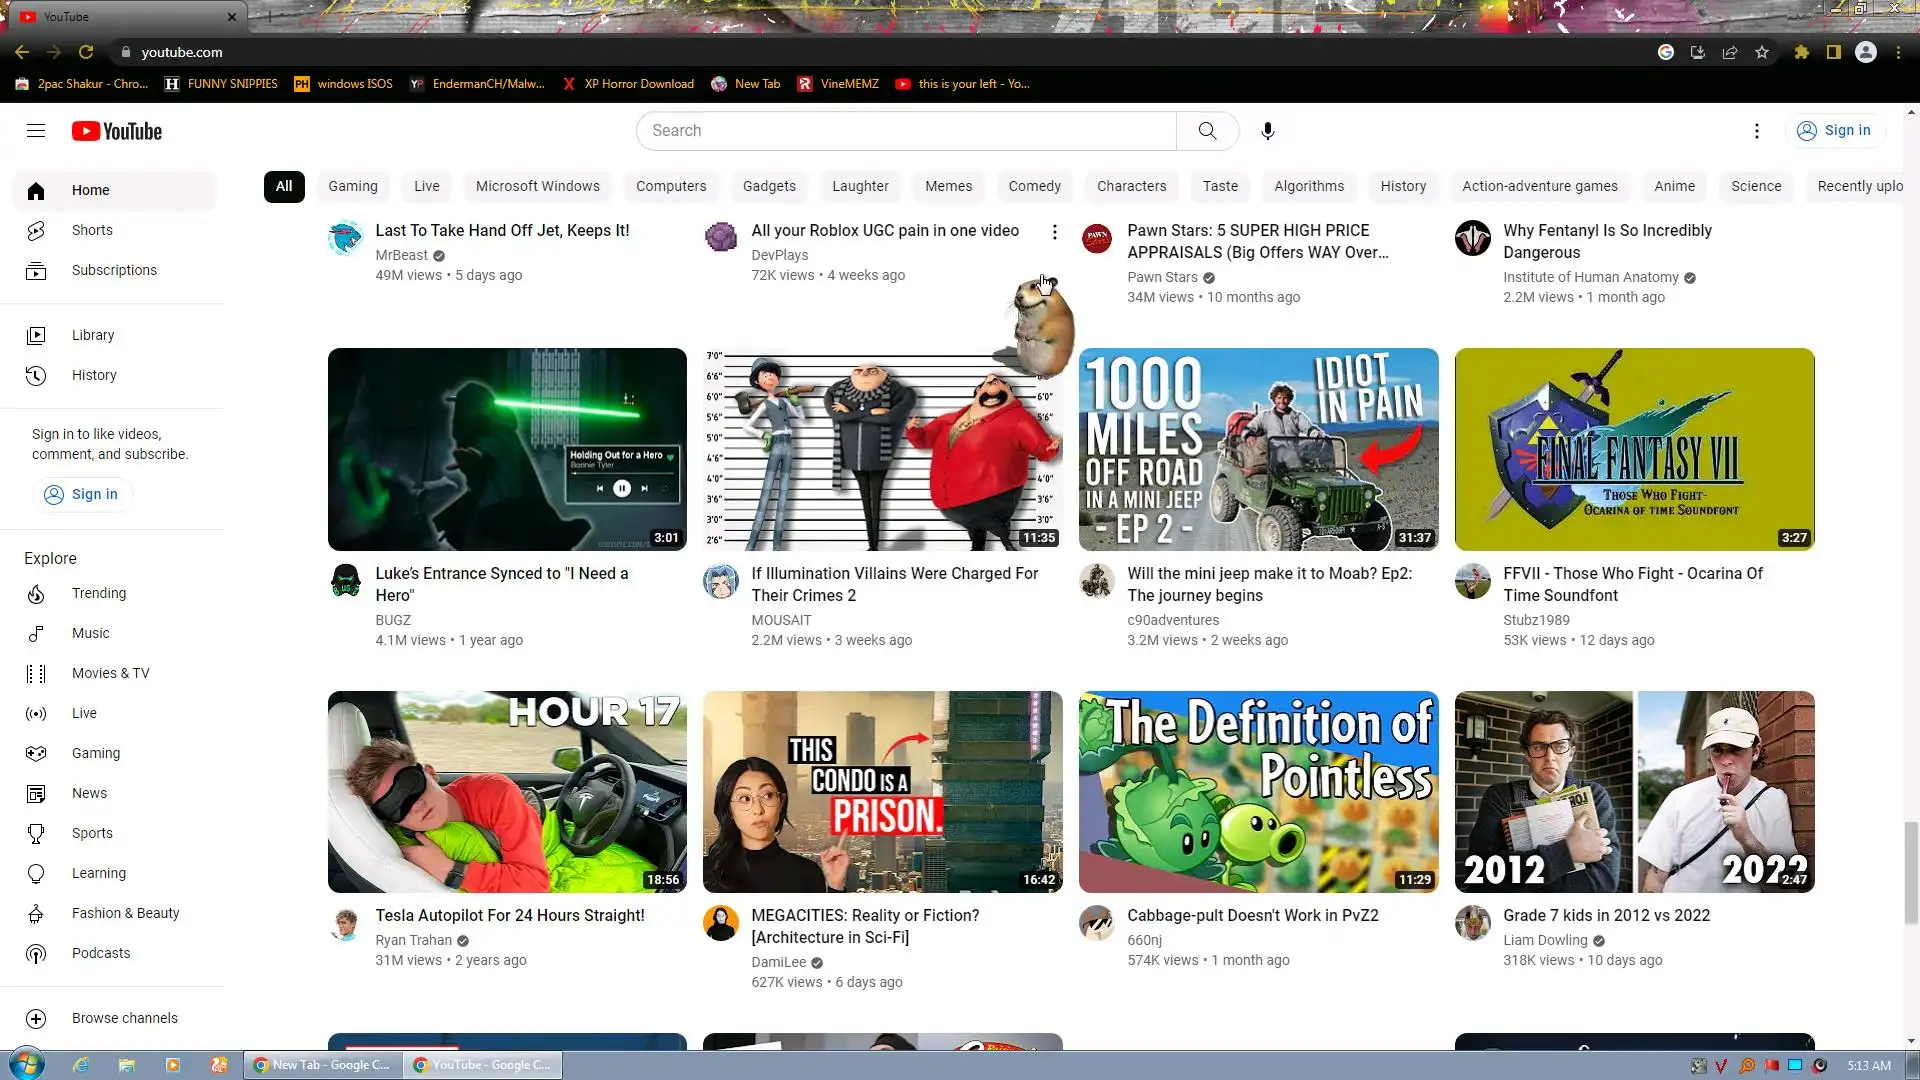Open the MrBeast channel link
Screen dimensions: 1920x1080
401,255
